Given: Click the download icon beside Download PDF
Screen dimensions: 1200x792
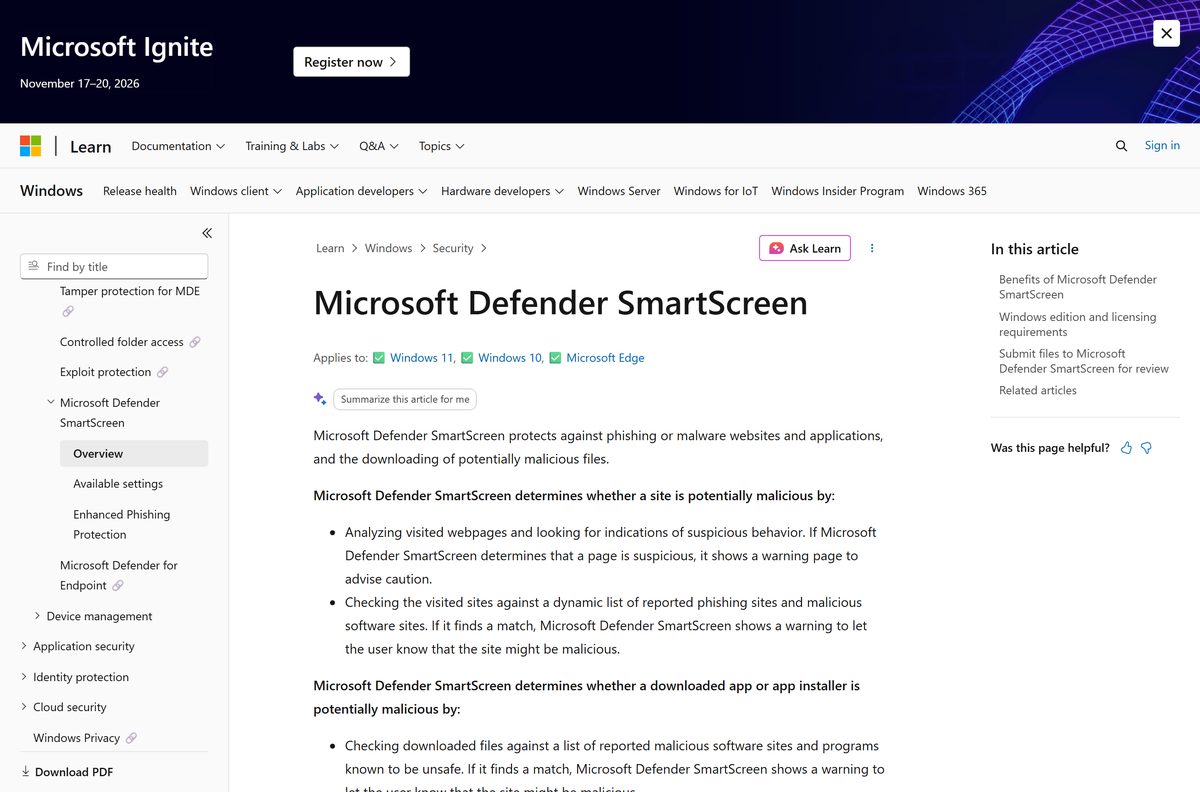Looking at the screenshot, I should 26,772.
